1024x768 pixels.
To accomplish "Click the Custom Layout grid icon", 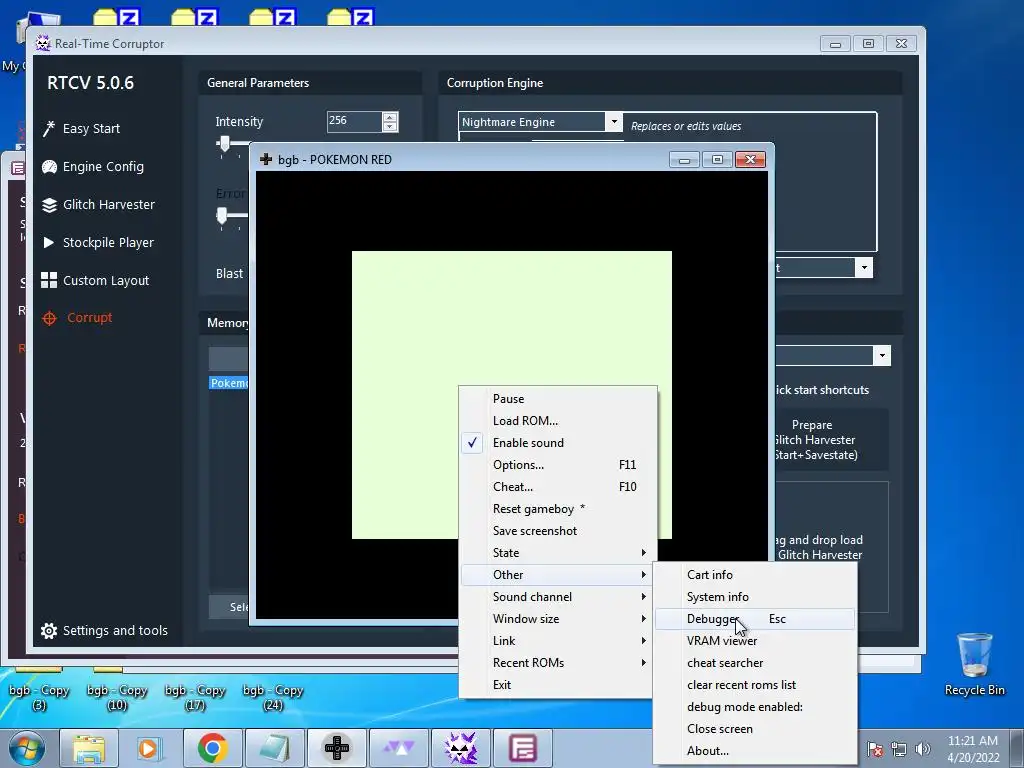I will coord(49,281).
